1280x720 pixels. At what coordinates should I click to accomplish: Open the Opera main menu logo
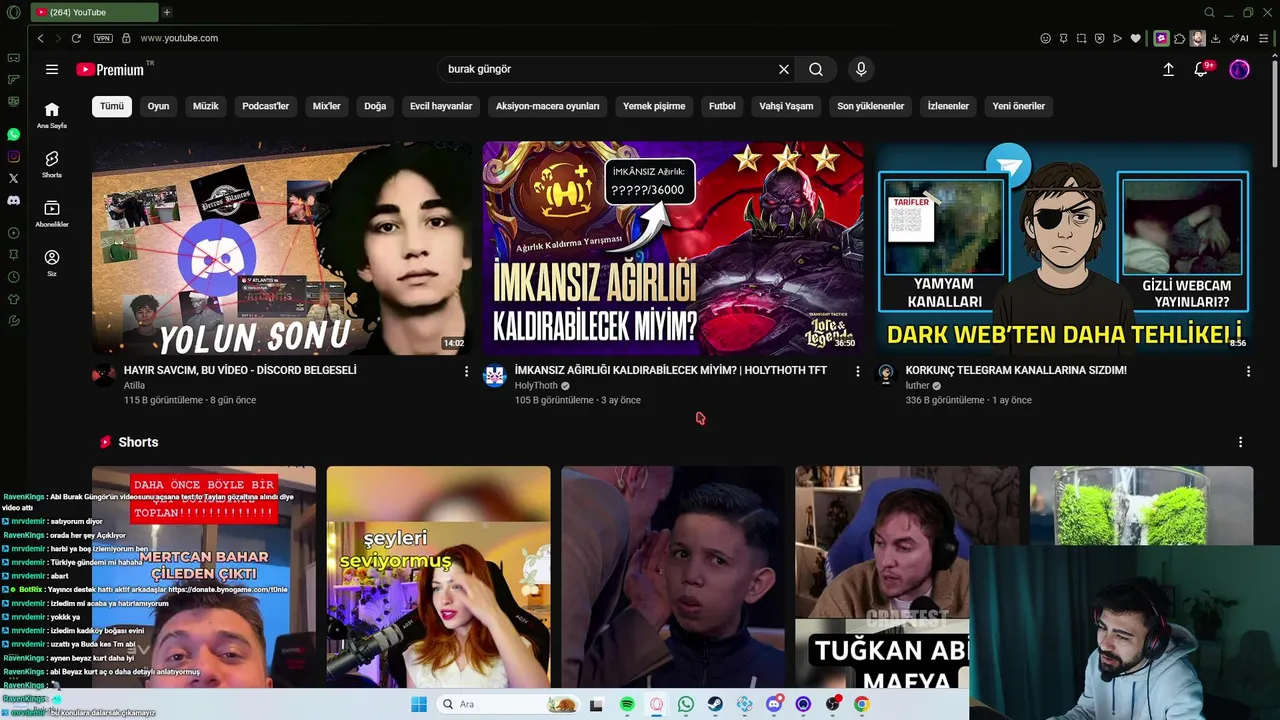[x=13, y=12]
